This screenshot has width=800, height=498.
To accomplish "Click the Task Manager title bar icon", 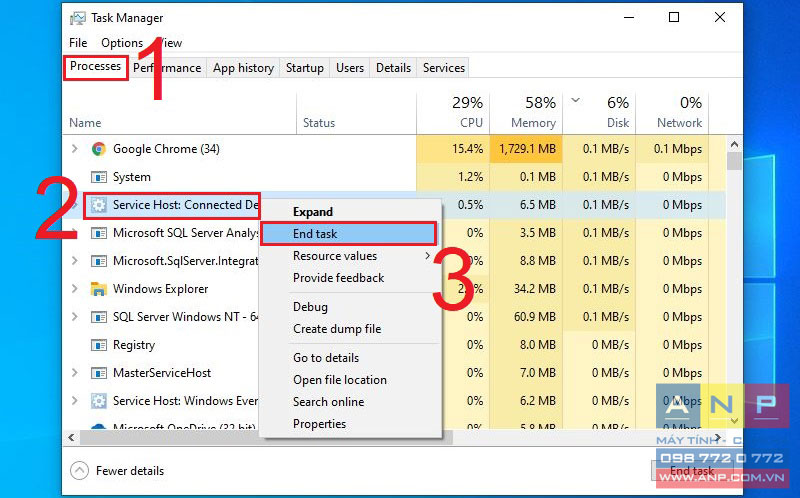I will point(78,18).
